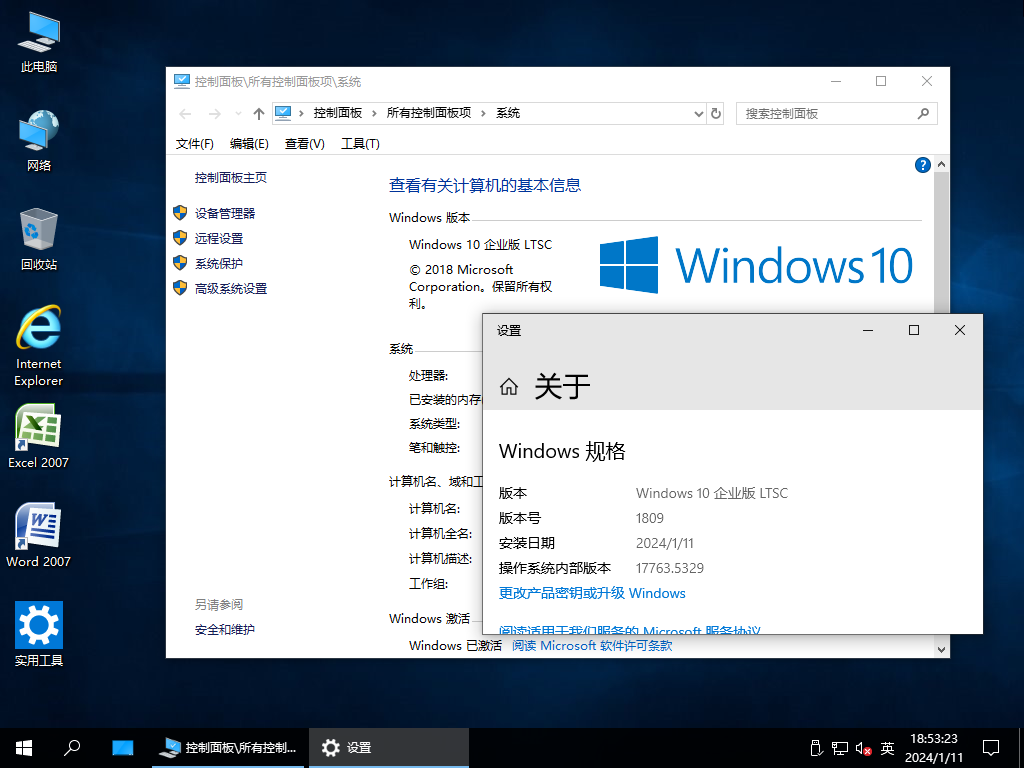1024x768 pixels.
Task: Expand chevron after 控制面板 breadcrumb
Action: point(374,114)
